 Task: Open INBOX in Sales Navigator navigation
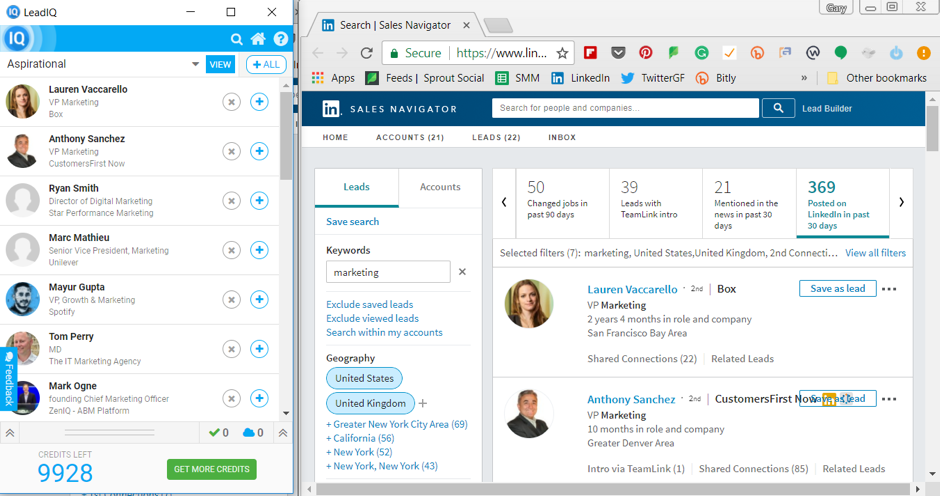pyautogui.click(x=562, y=137)
